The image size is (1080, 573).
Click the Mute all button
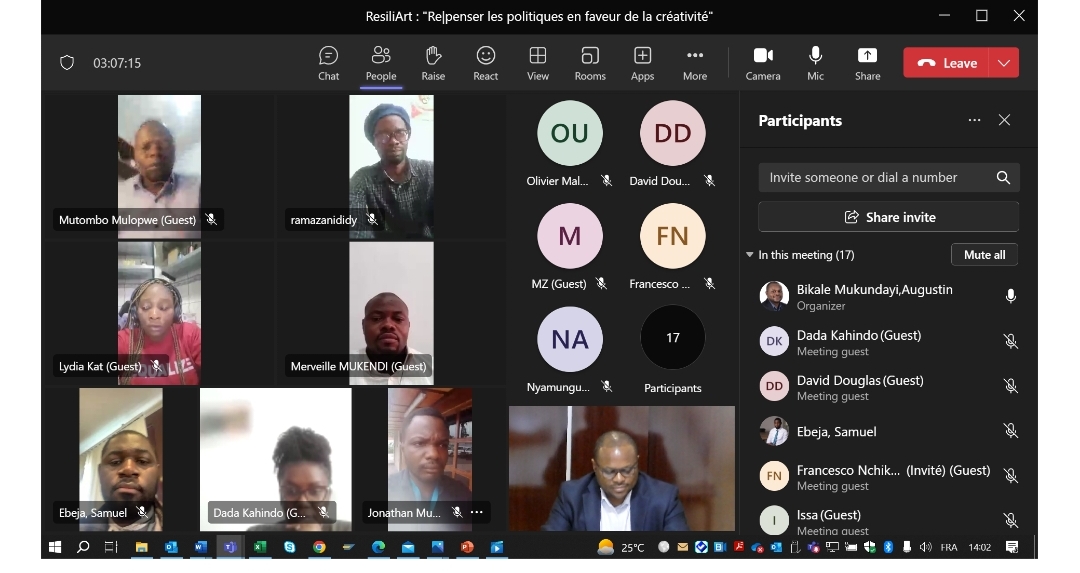[x=984, y=255]
